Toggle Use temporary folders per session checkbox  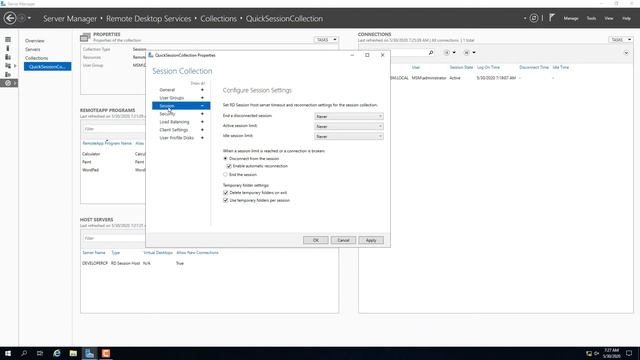tap(225, 200)
